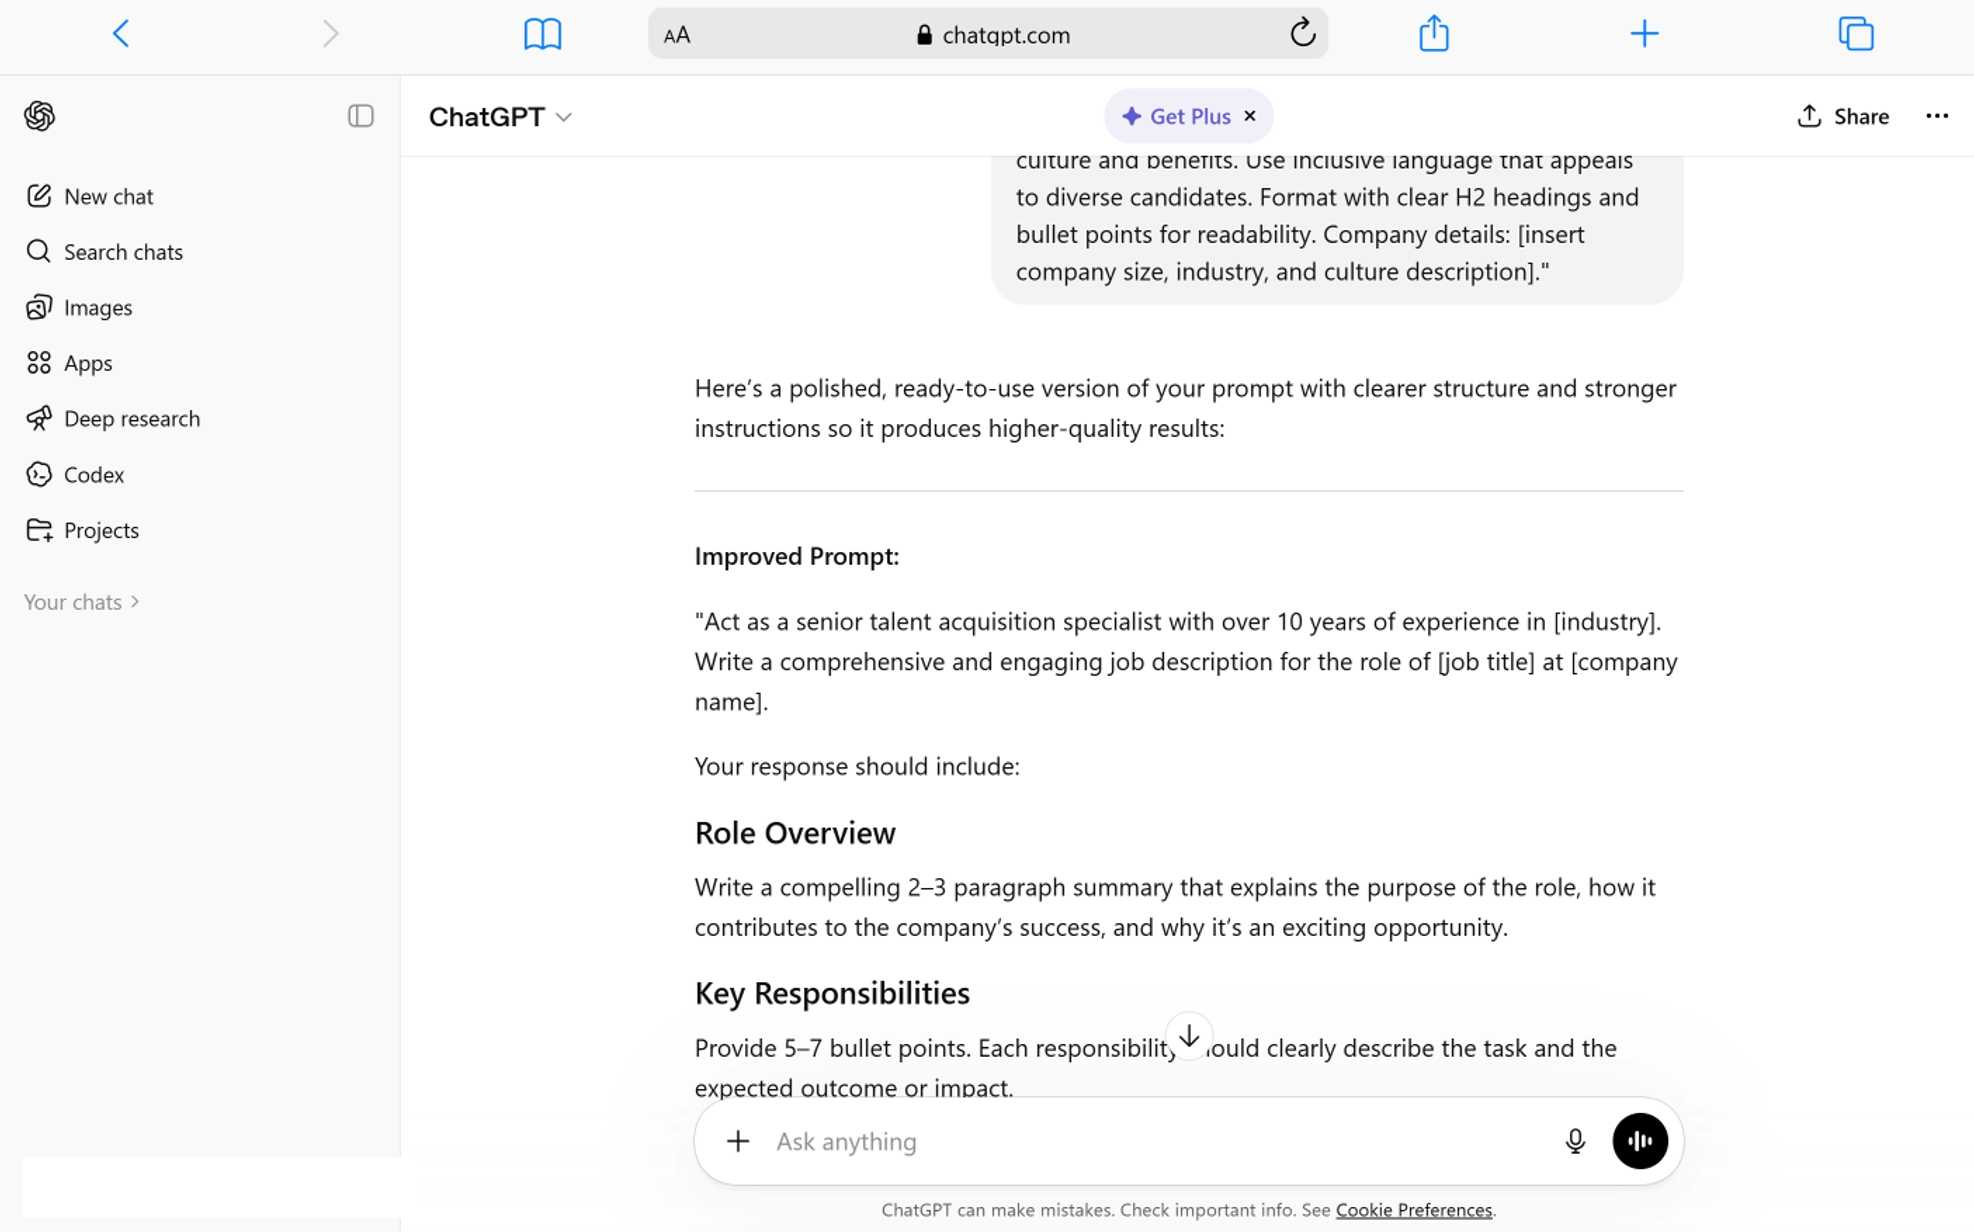
Task: Open the Cookie Preferences link
Action: [1413, 1210]
